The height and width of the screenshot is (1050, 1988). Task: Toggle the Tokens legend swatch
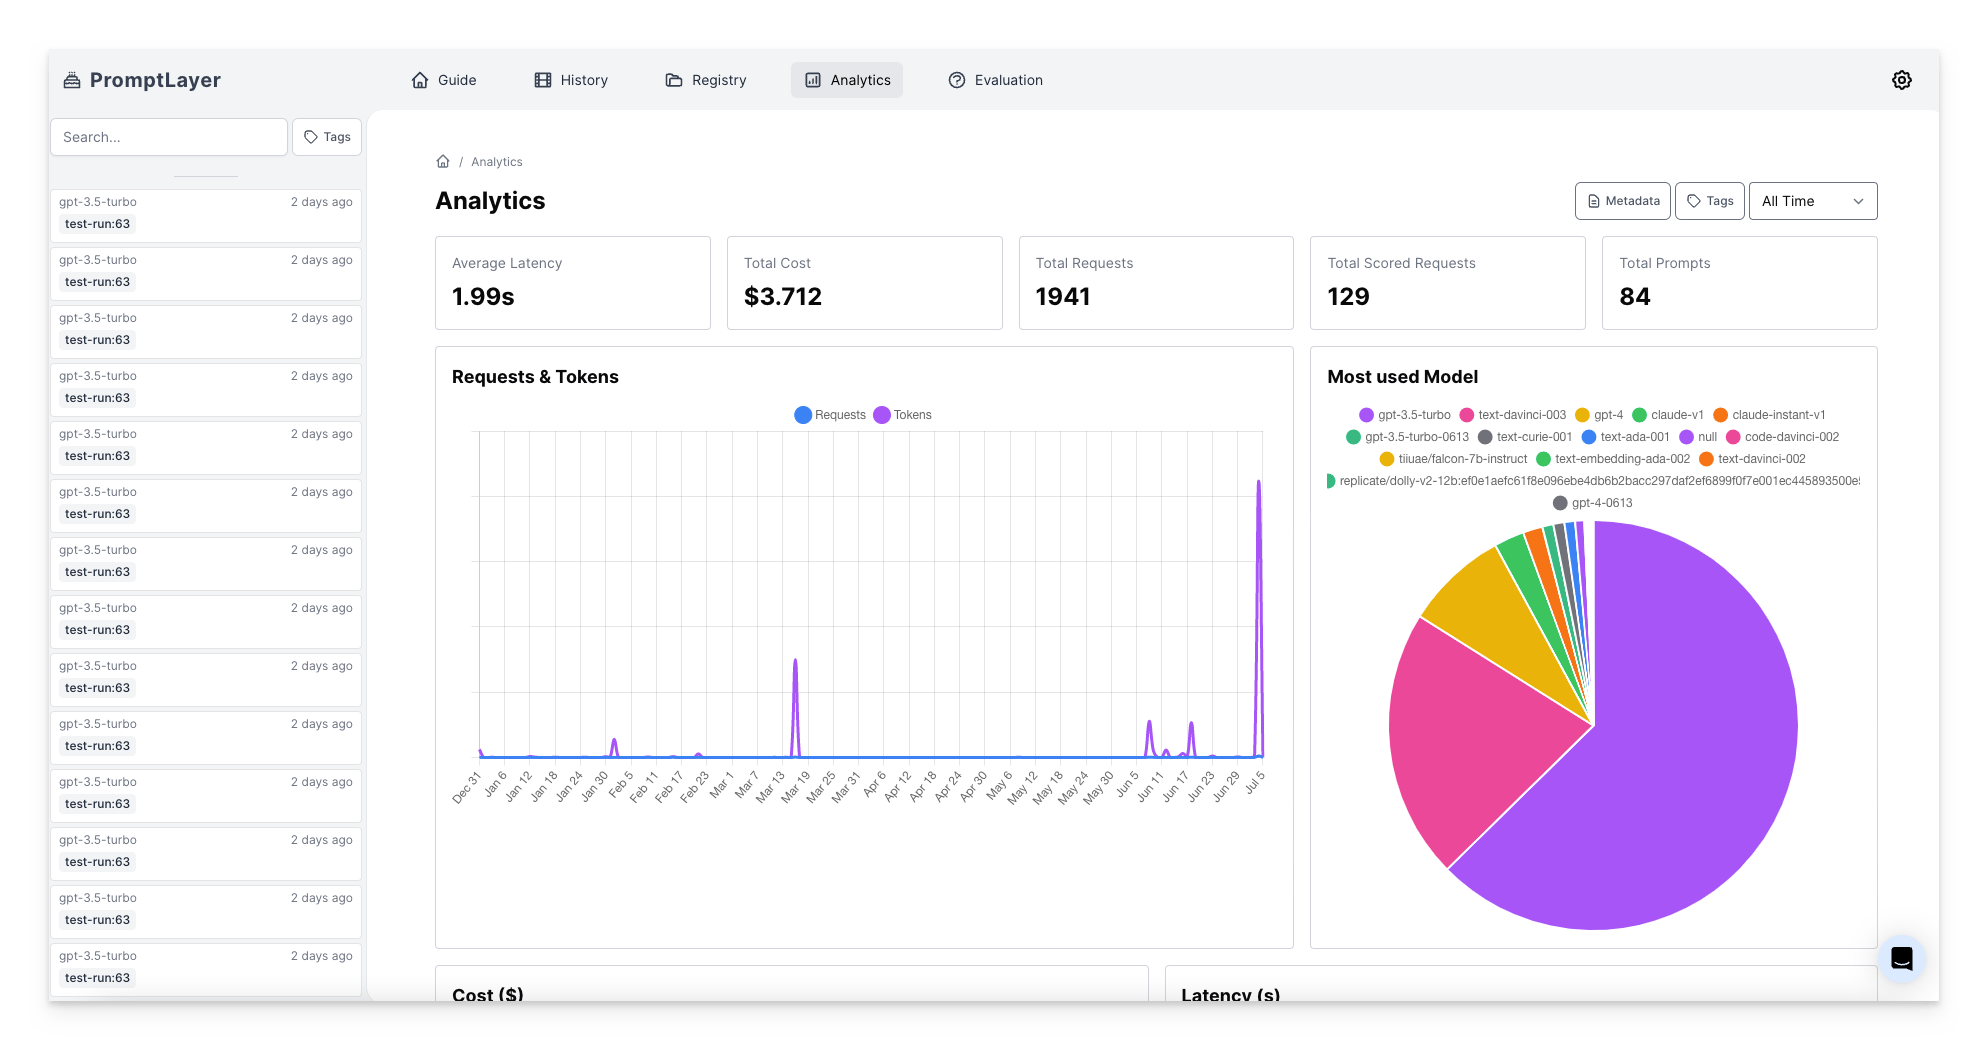tap(882, 415)
